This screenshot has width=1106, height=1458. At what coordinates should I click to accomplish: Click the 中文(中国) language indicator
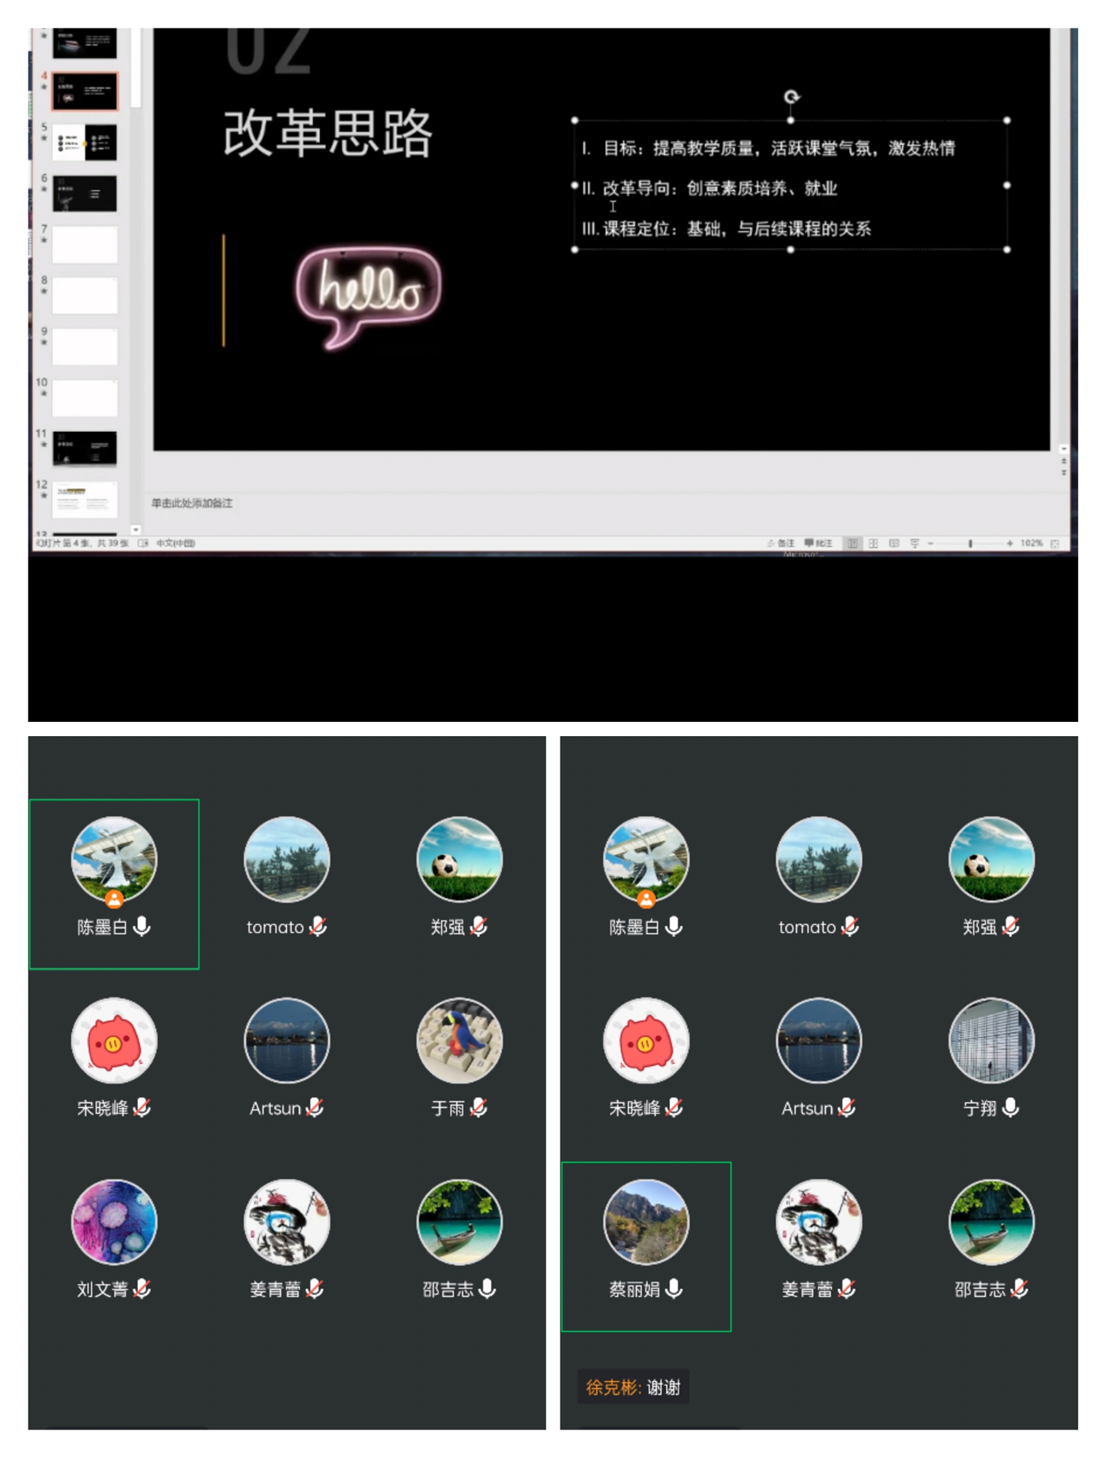[x=175, y=543]
